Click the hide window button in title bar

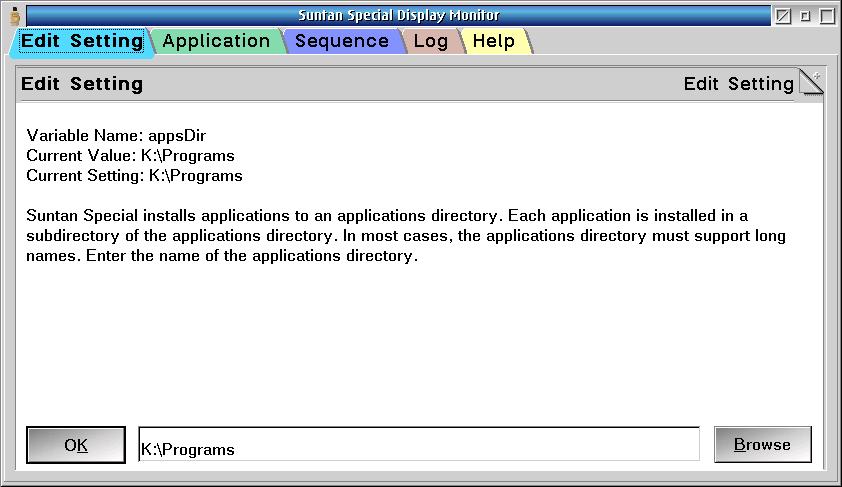click(783, 16)
